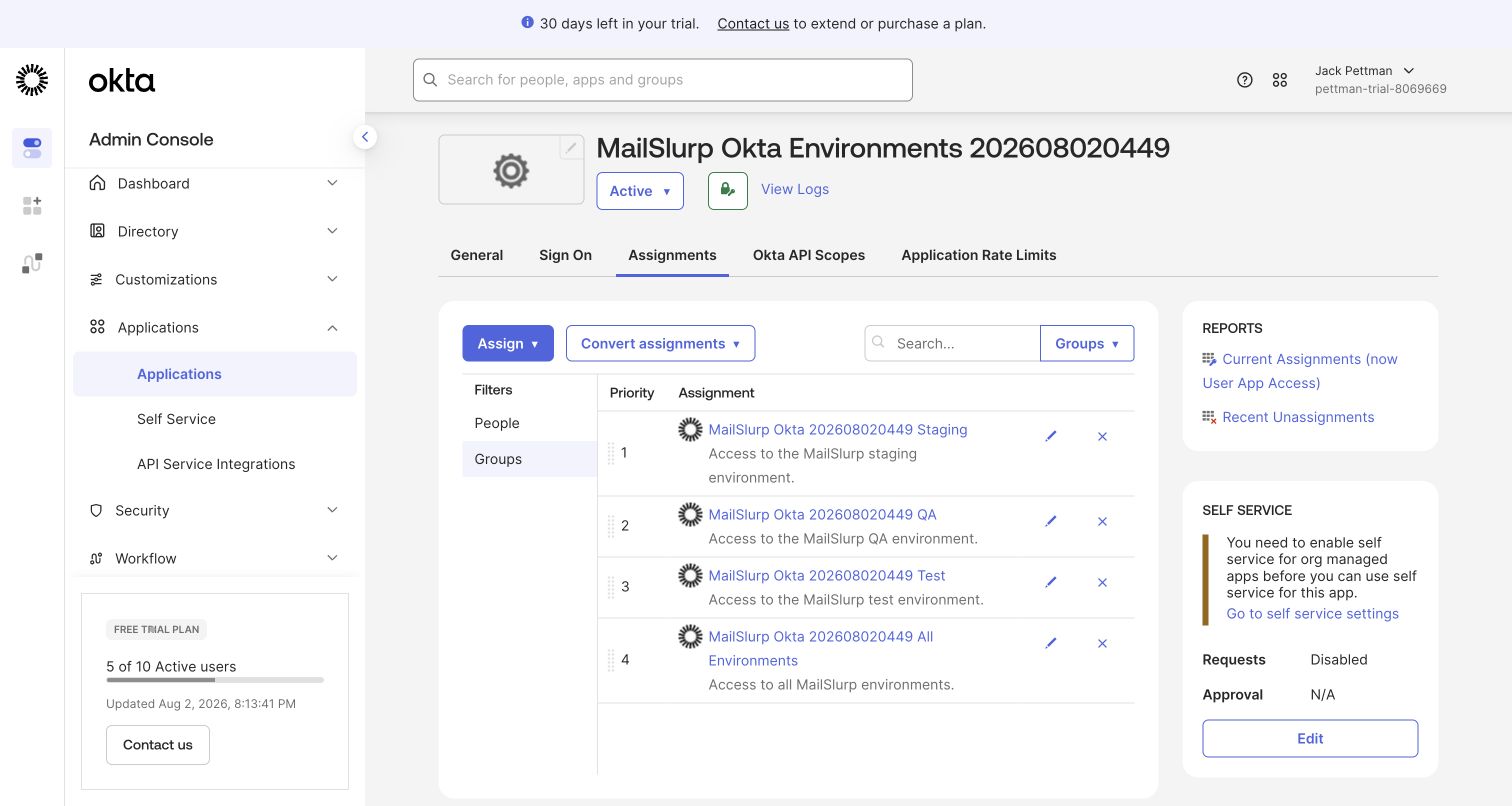Open MailSlurp Okta 202608020449 Test group link
The width and height of the screenshot is (1512, 806).
[827, 576]
